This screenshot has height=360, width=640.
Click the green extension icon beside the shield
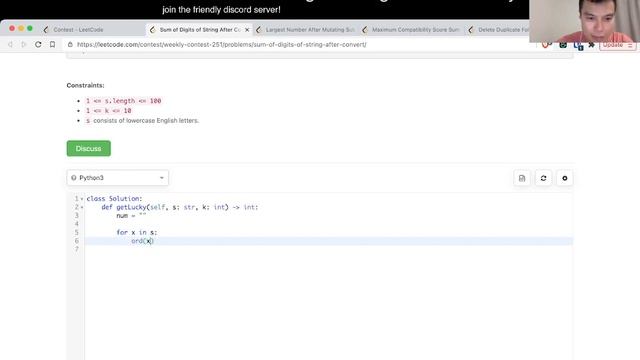(563, 45)
